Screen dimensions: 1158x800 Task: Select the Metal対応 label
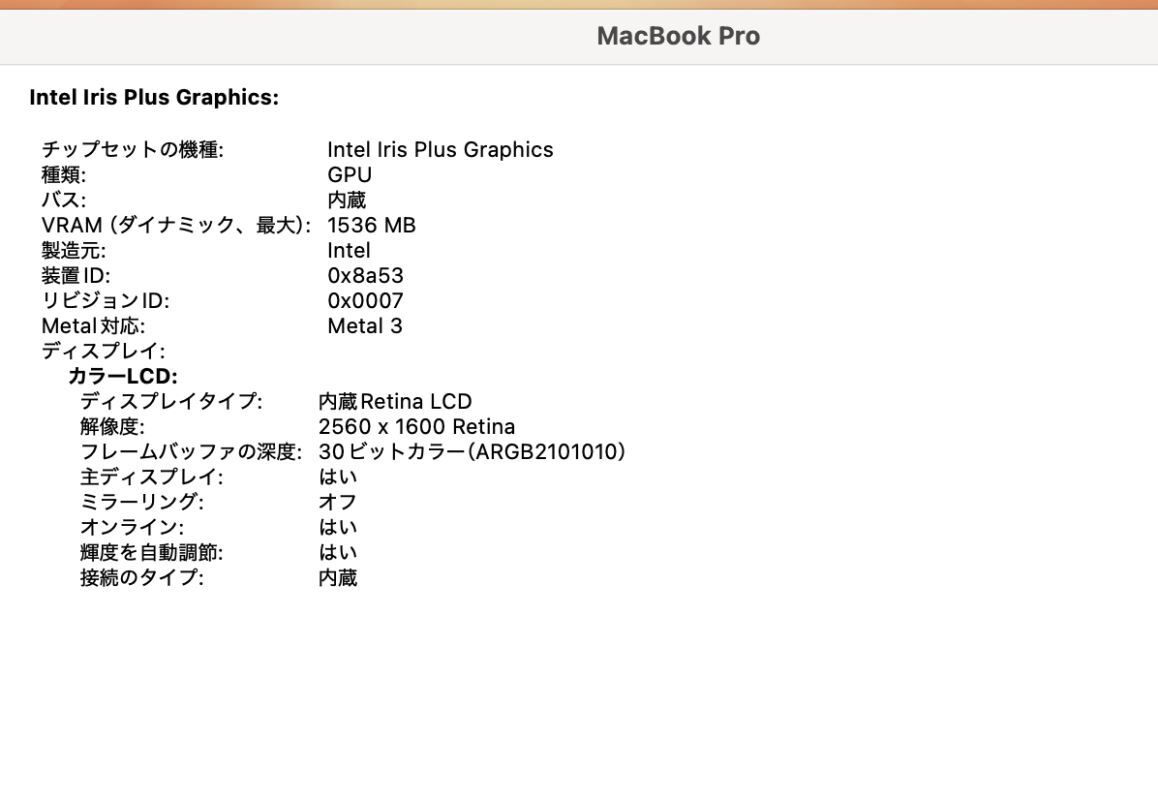(x=93, y=326)
